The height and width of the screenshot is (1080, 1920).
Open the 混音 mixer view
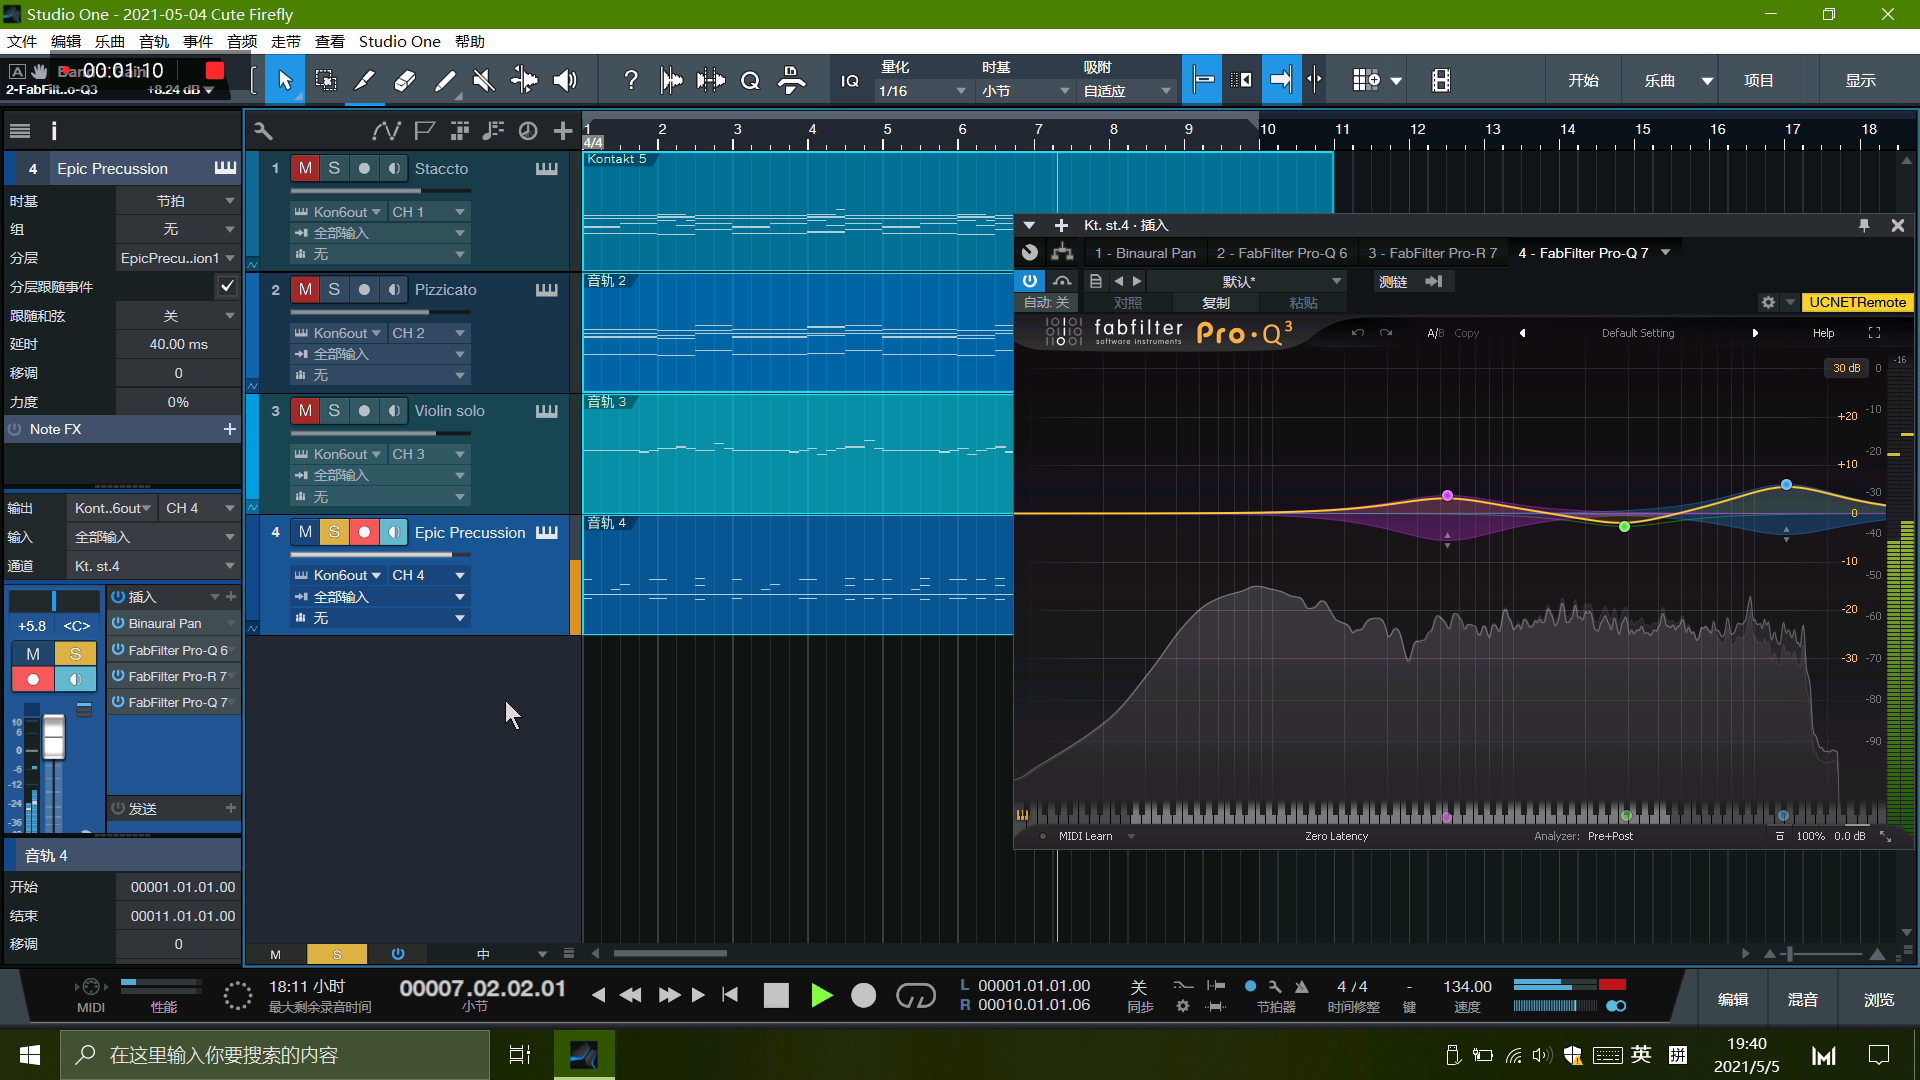pos(1803,999)
